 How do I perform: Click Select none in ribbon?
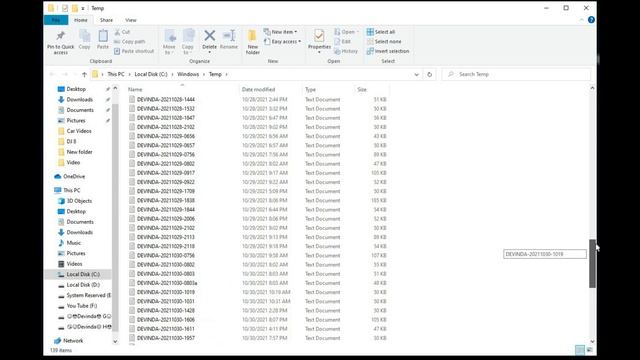pyautogui.click(x=384, y=42)
